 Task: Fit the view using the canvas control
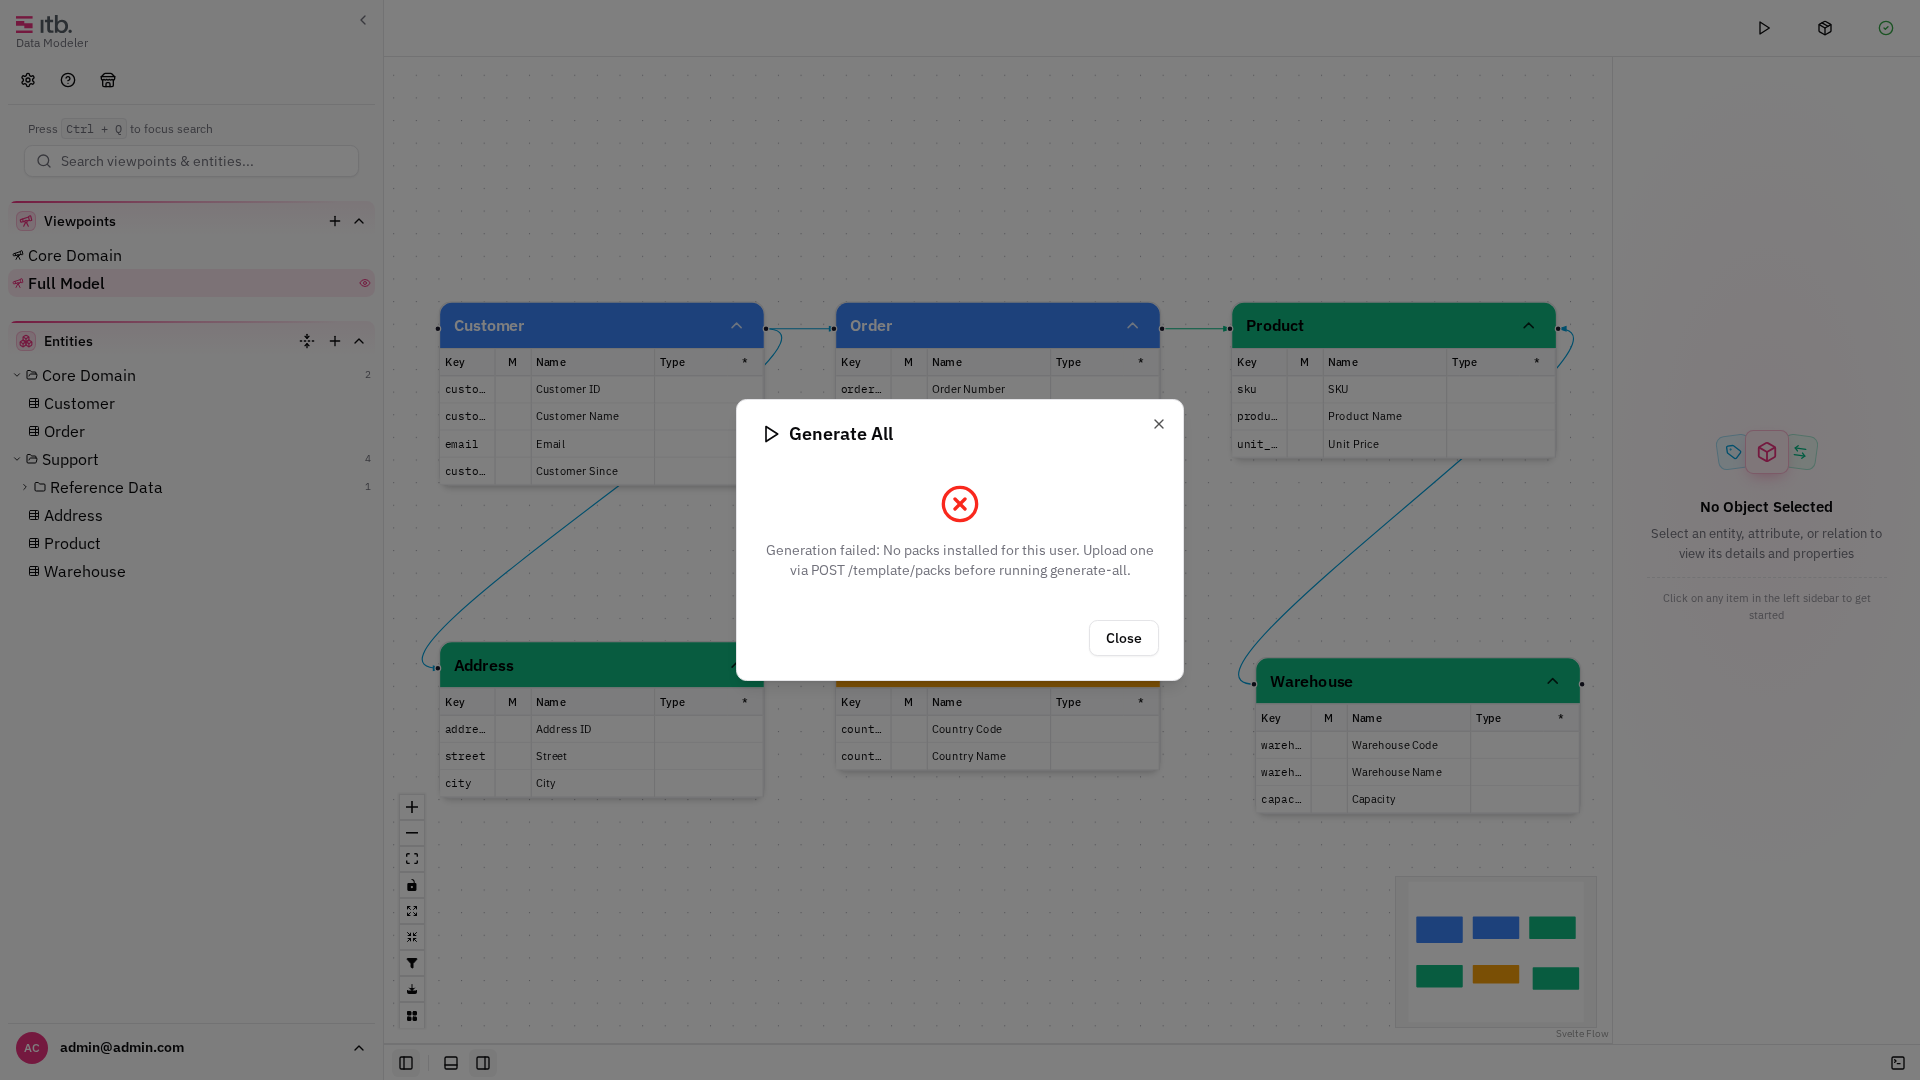click(412, 859)
